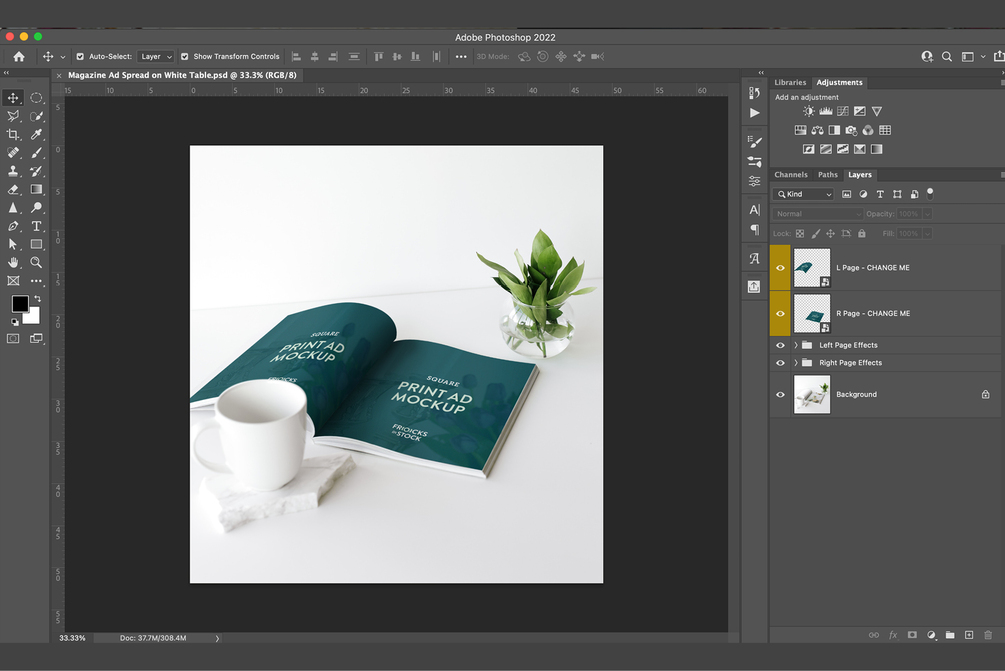Open the Kind filter dropdown
1005x671 pixels.
[803, 194]
